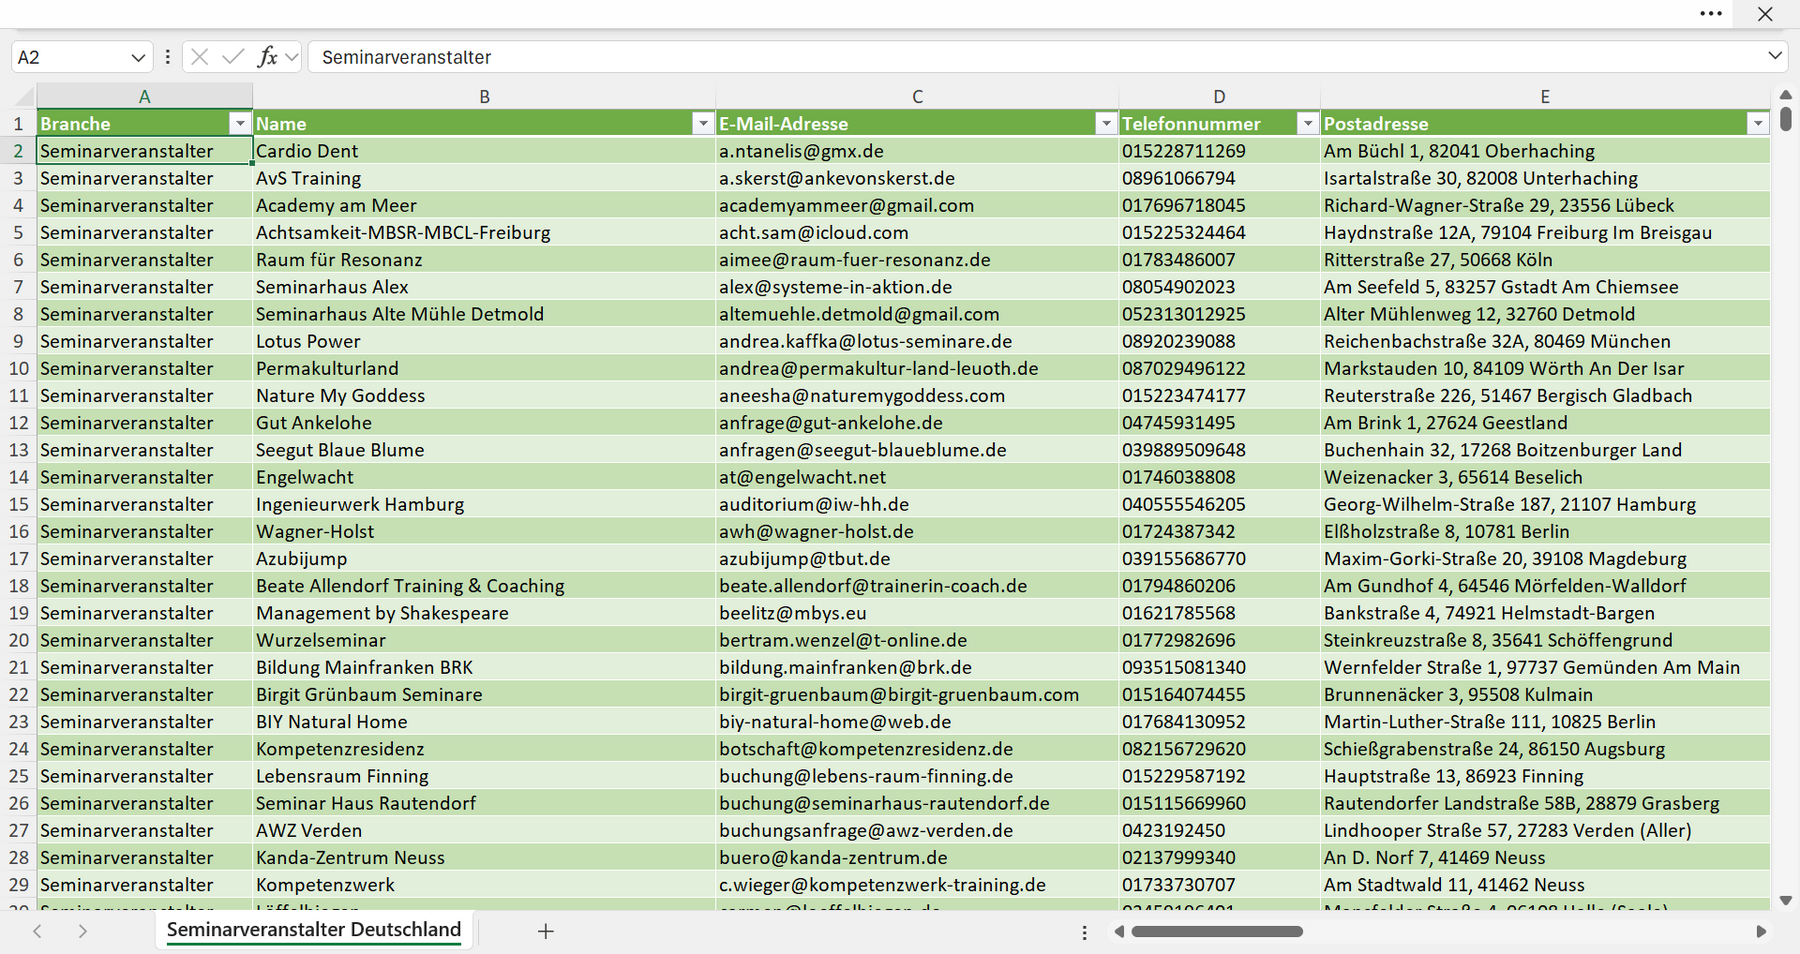Image resolution: width=1800 pixels, height=954 pixels.
Task: Select cell Wurzelseminar
Action: click(485, 640)
